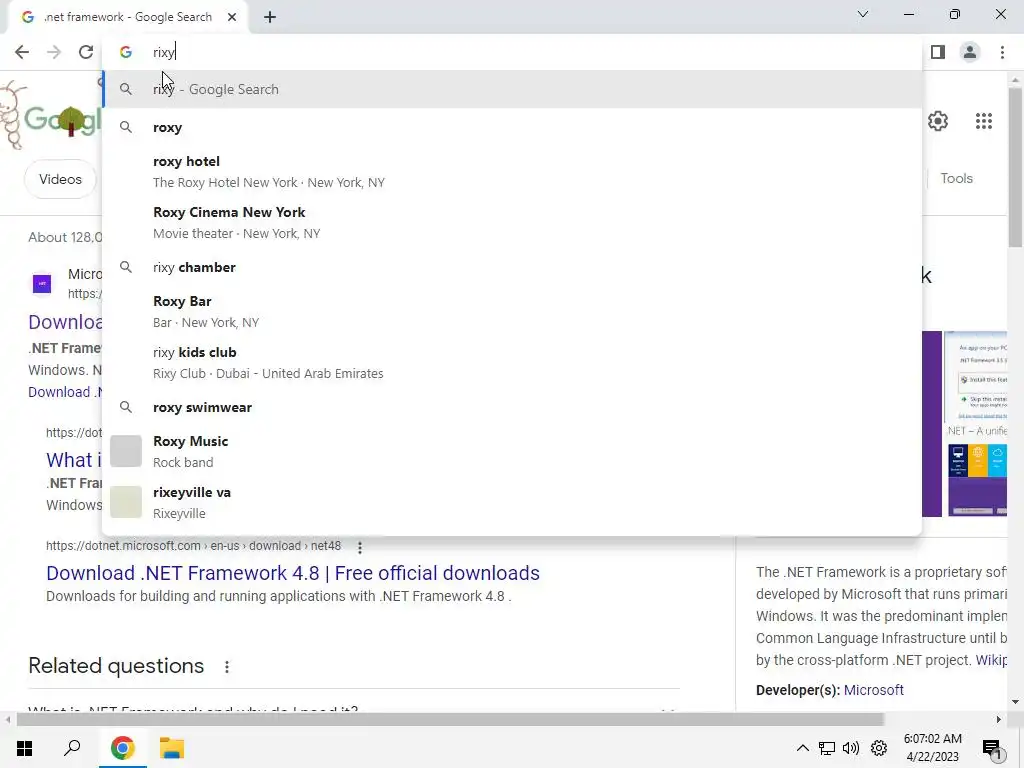Open the Google apps grid
The width and height of the screenshot is (1024, 768).
[x=984, y=121]
